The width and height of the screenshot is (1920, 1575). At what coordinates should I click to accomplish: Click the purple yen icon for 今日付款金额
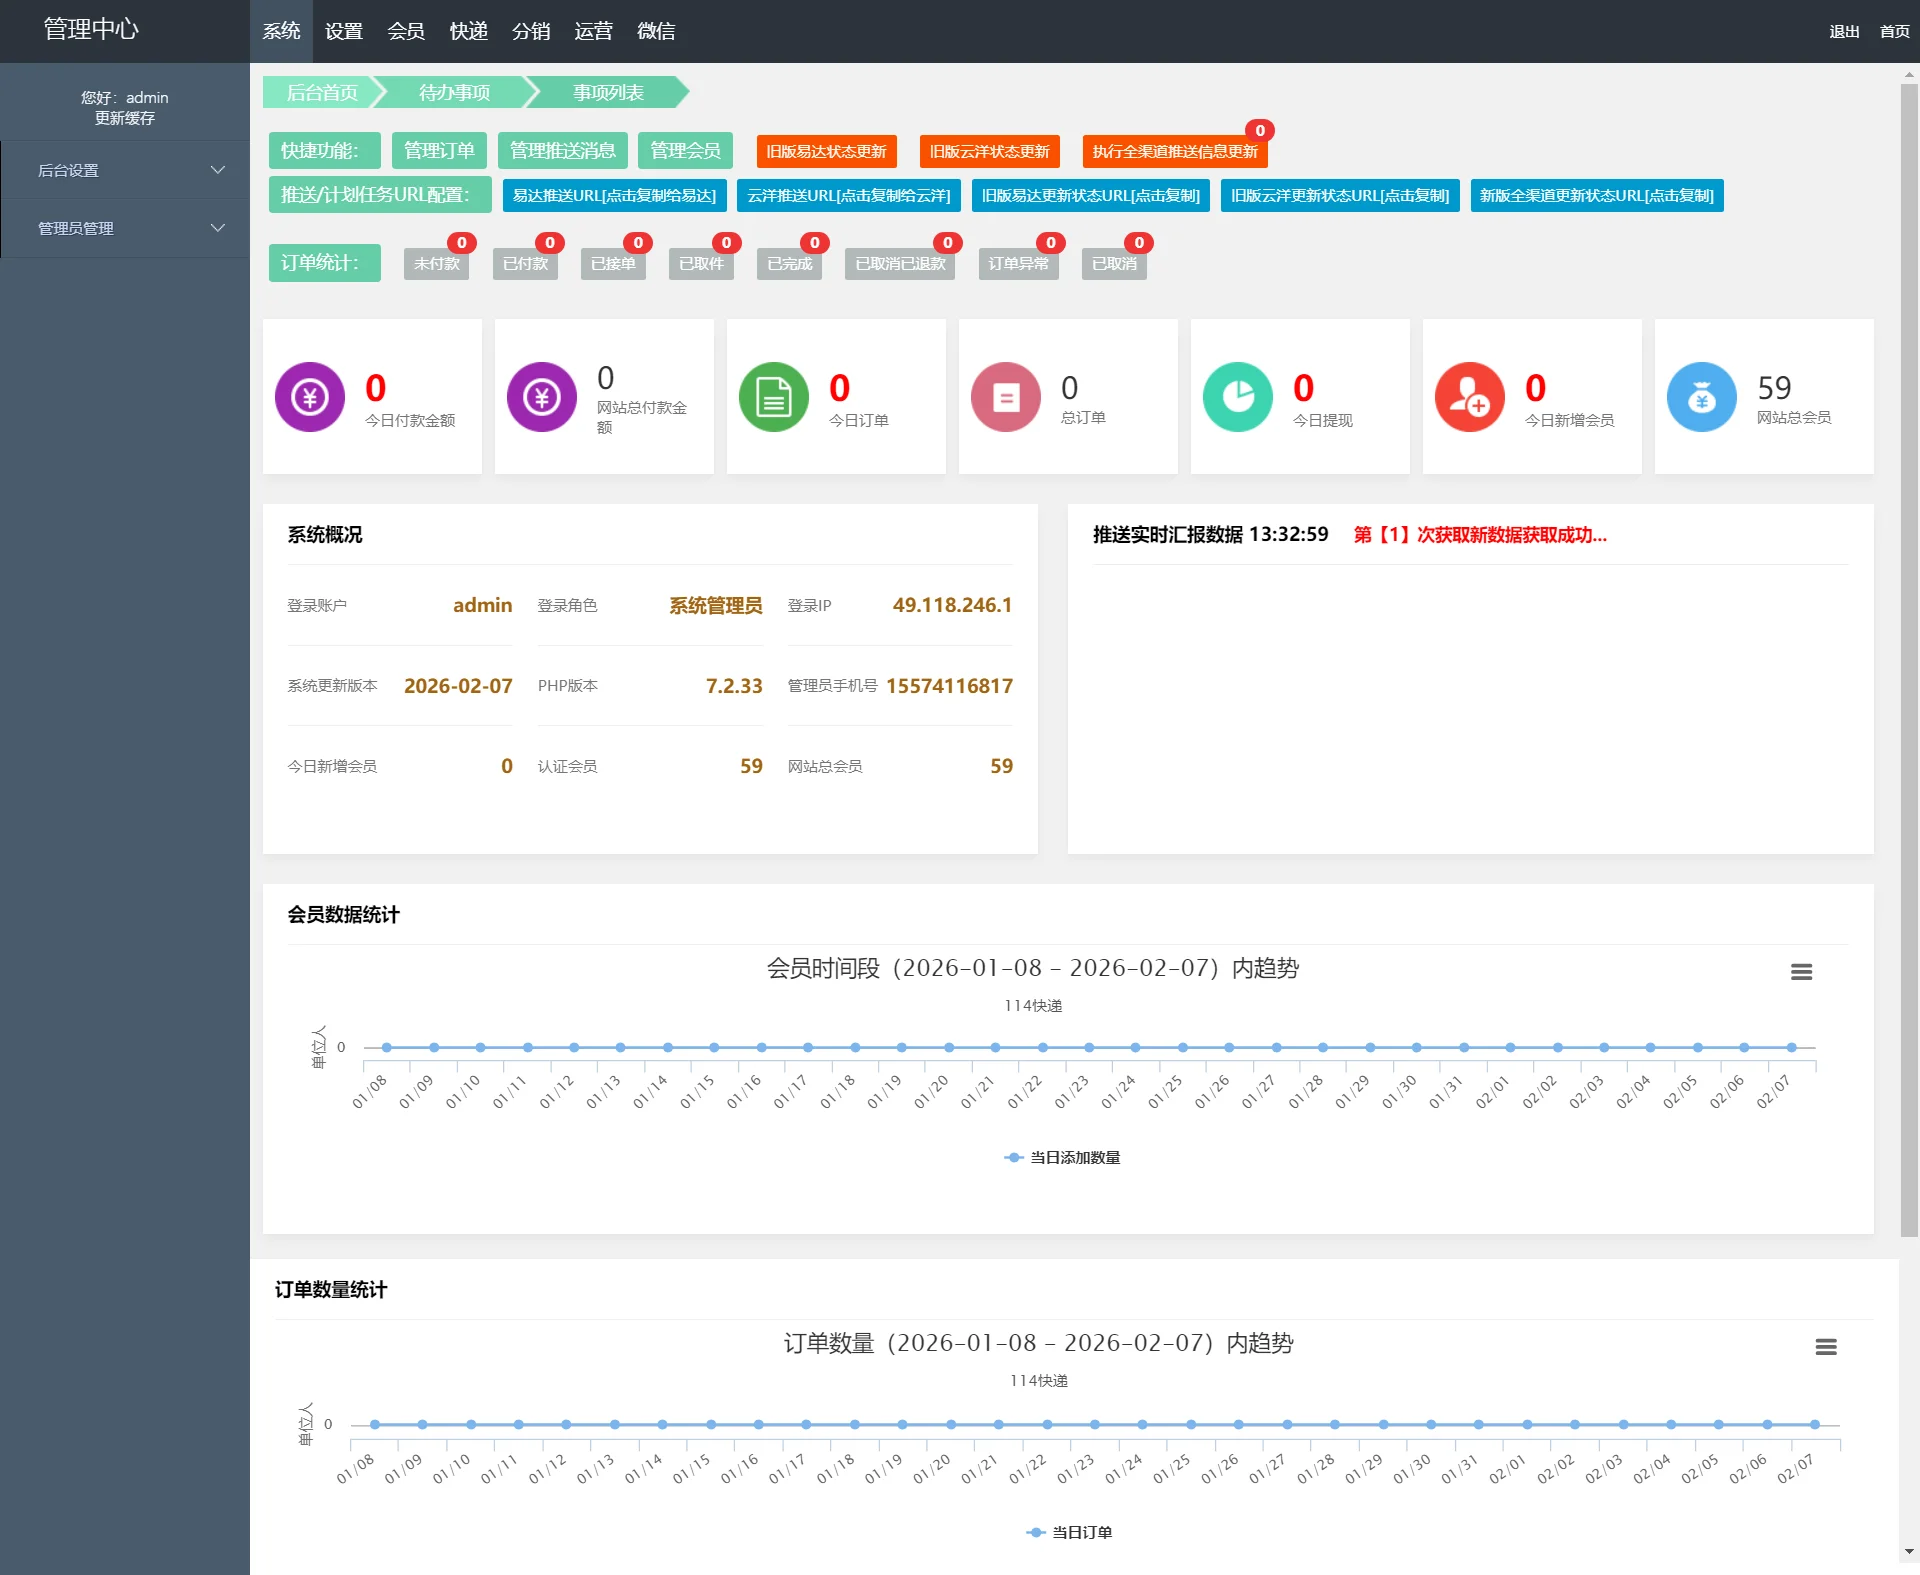[310, 397]
